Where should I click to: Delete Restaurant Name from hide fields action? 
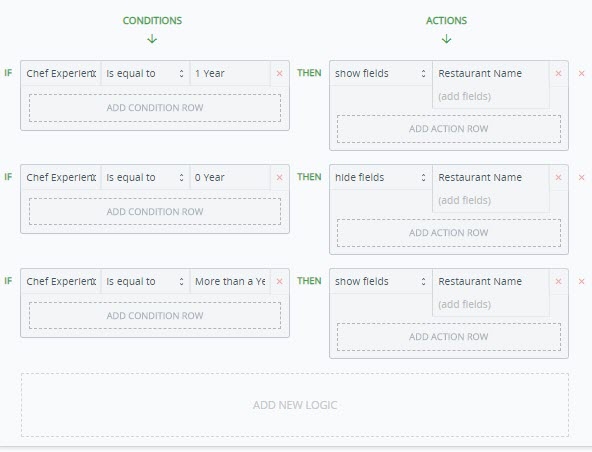point(558,177)
